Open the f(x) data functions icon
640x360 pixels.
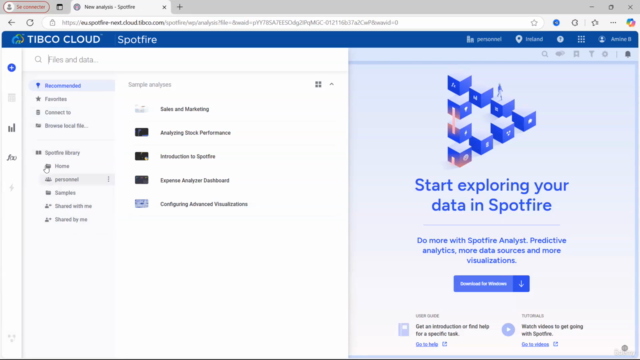click(x=11, y=158)
